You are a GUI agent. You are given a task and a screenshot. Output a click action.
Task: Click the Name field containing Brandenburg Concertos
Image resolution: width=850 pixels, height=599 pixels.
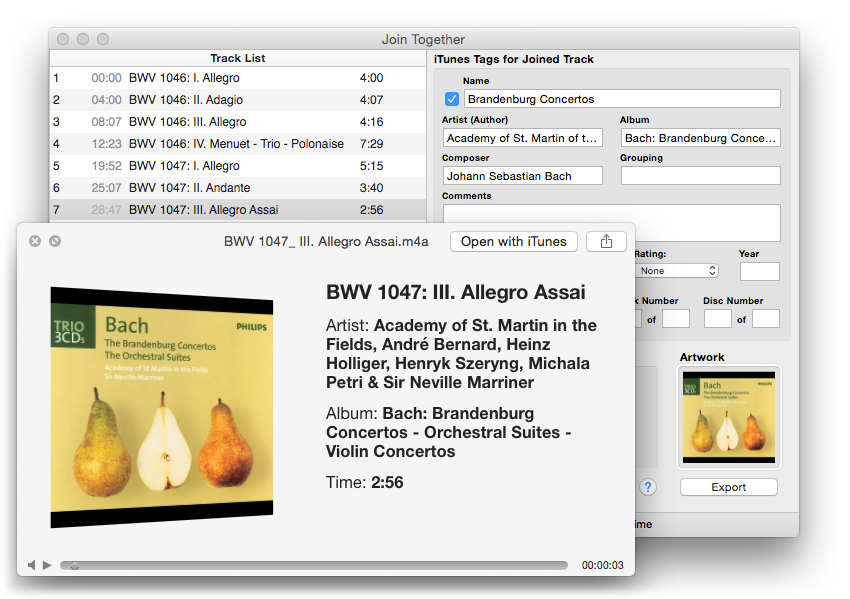[x=622, y=99]
